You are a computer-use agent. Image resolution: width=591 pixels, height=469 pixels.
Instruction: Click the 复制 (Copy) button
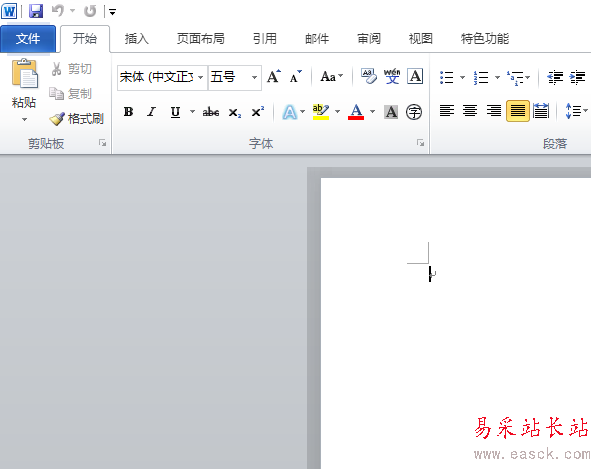click(x=71, y=93)
